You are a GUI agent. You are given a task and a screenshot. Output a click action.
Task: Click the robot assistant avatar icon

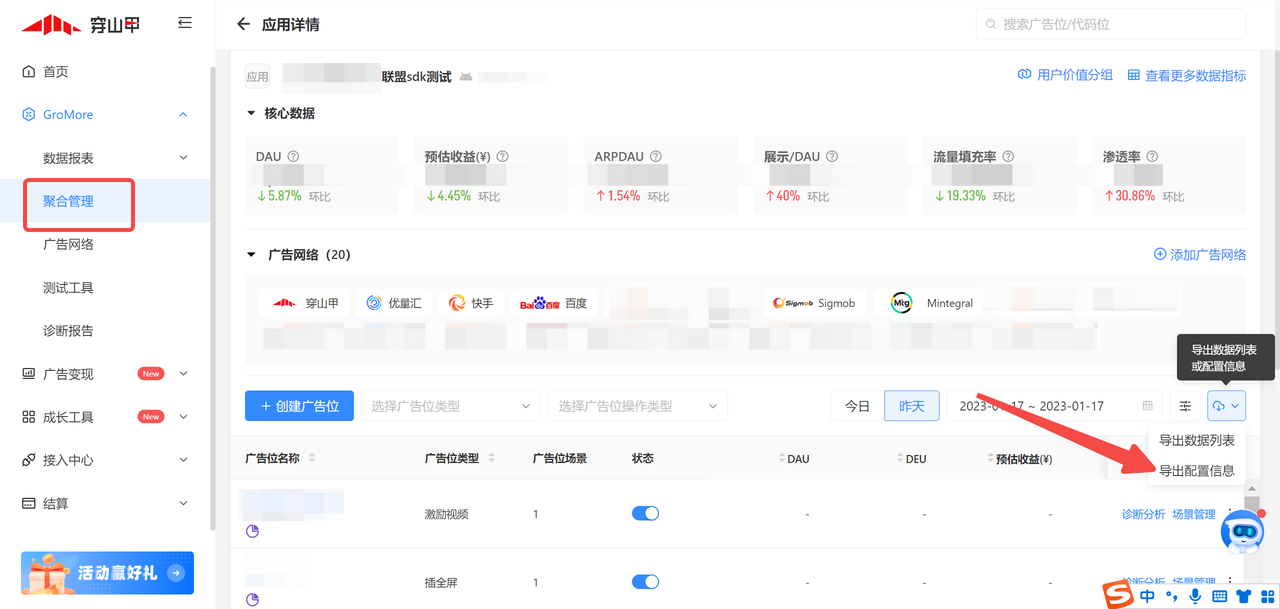tap(1242, 531)
